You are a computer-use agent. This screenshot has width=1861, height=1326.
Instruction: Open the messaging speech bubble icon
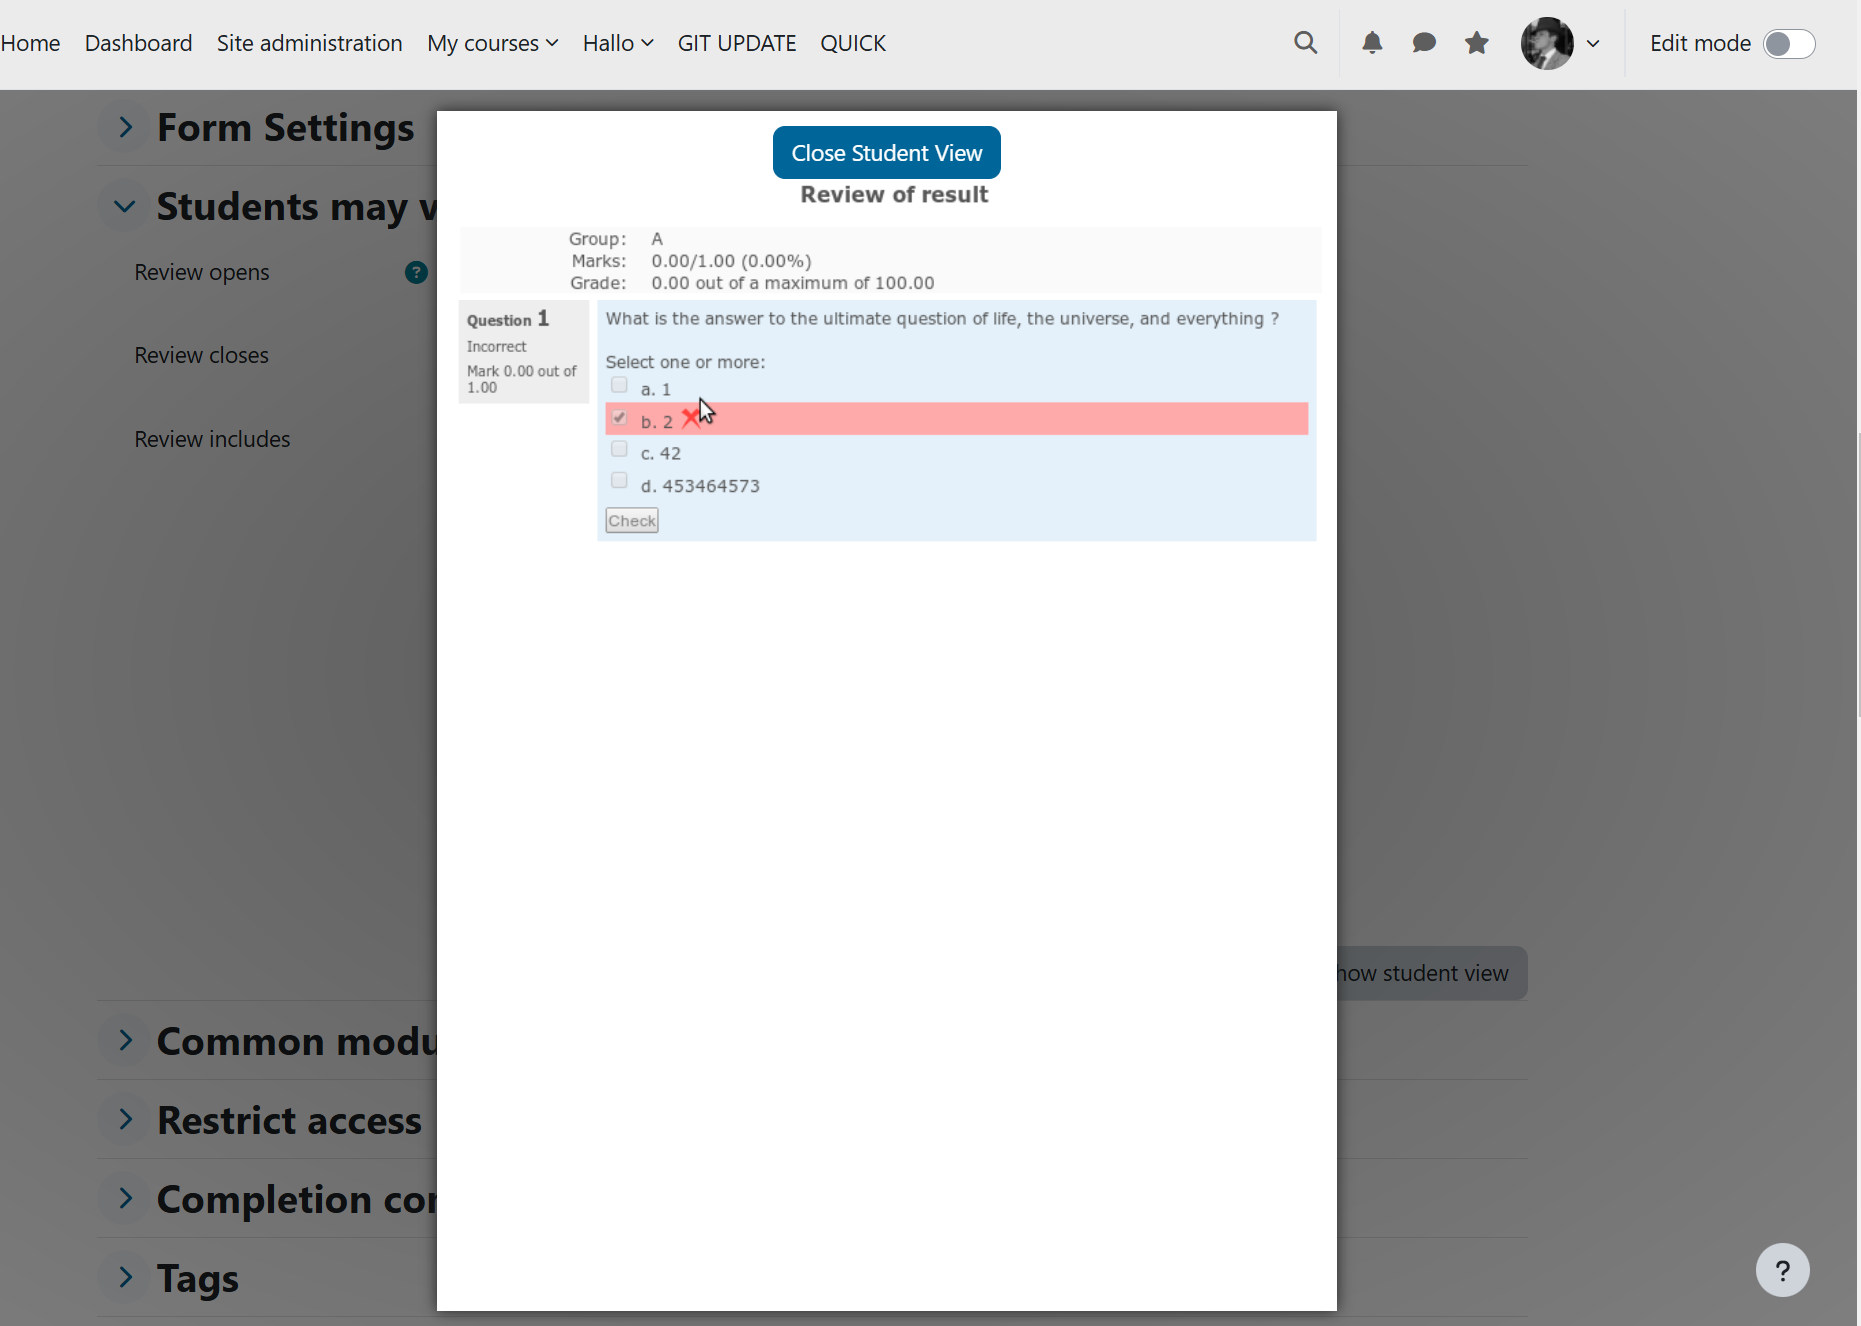(x=1424, y=43)
